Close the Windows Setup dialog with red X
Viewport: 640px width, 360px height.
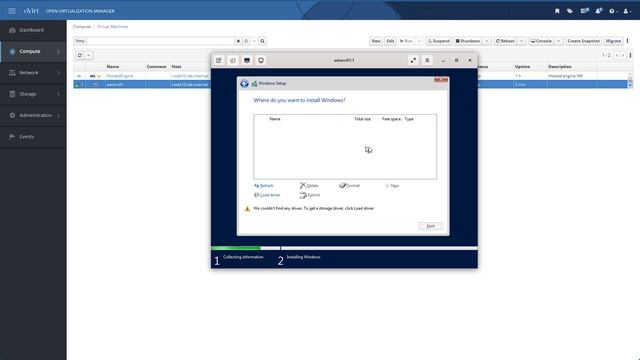441,80
